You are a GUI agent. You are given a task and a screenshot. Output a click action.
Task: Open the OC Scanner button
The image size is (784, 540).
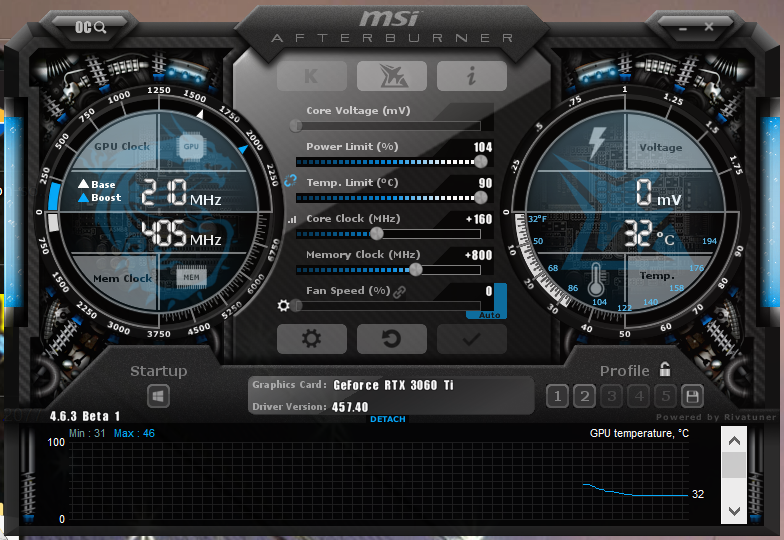90,27
